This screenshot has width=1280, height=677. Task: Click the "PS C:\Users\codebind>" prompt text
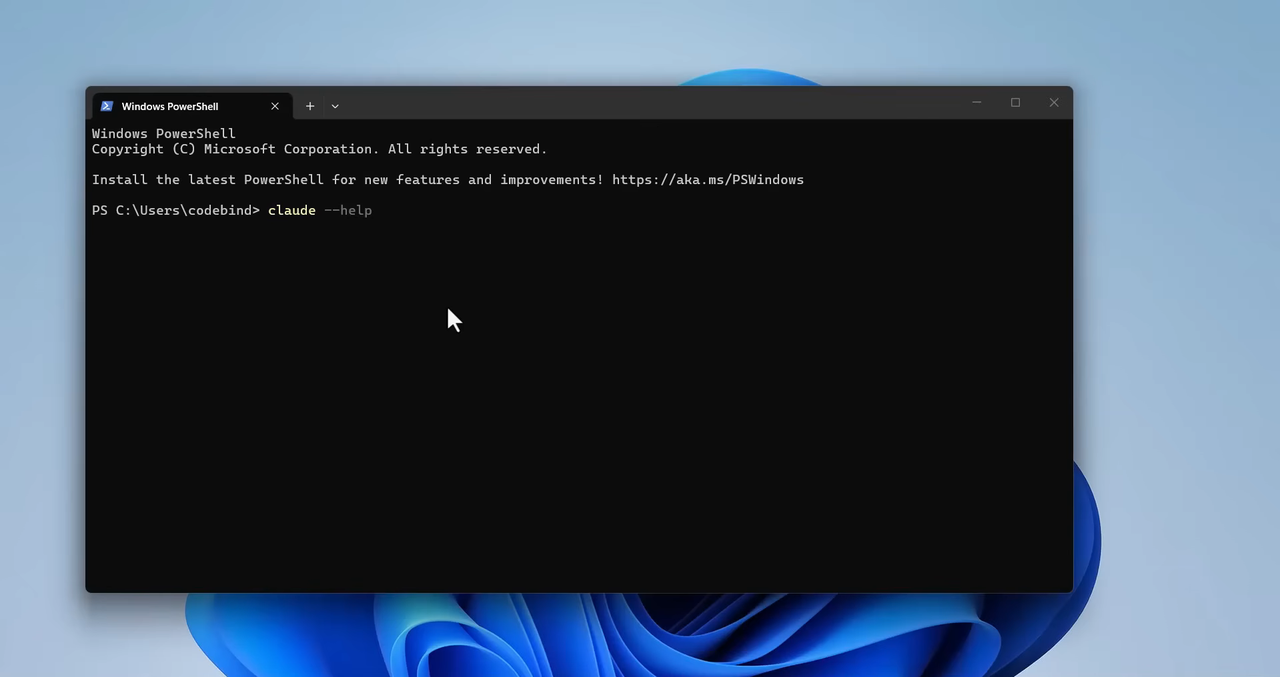[x=176, y=211]
